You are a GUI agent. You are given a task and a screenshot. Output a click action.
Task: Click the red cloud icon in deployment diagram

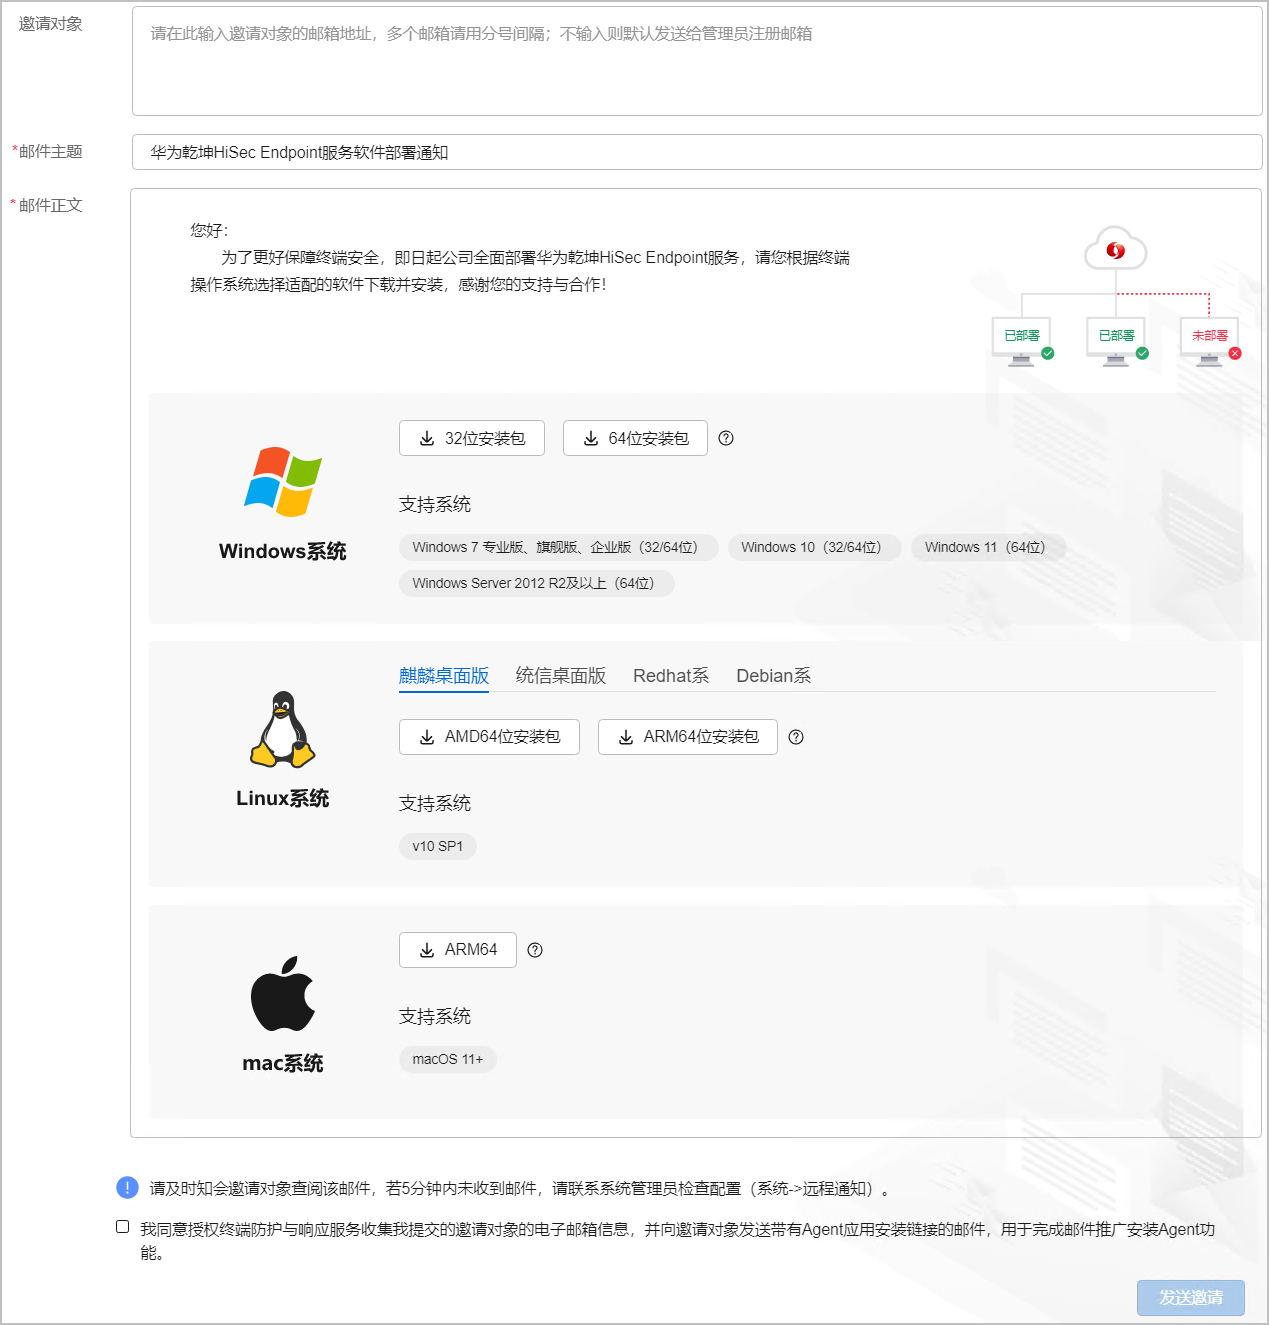point(1116,250)
